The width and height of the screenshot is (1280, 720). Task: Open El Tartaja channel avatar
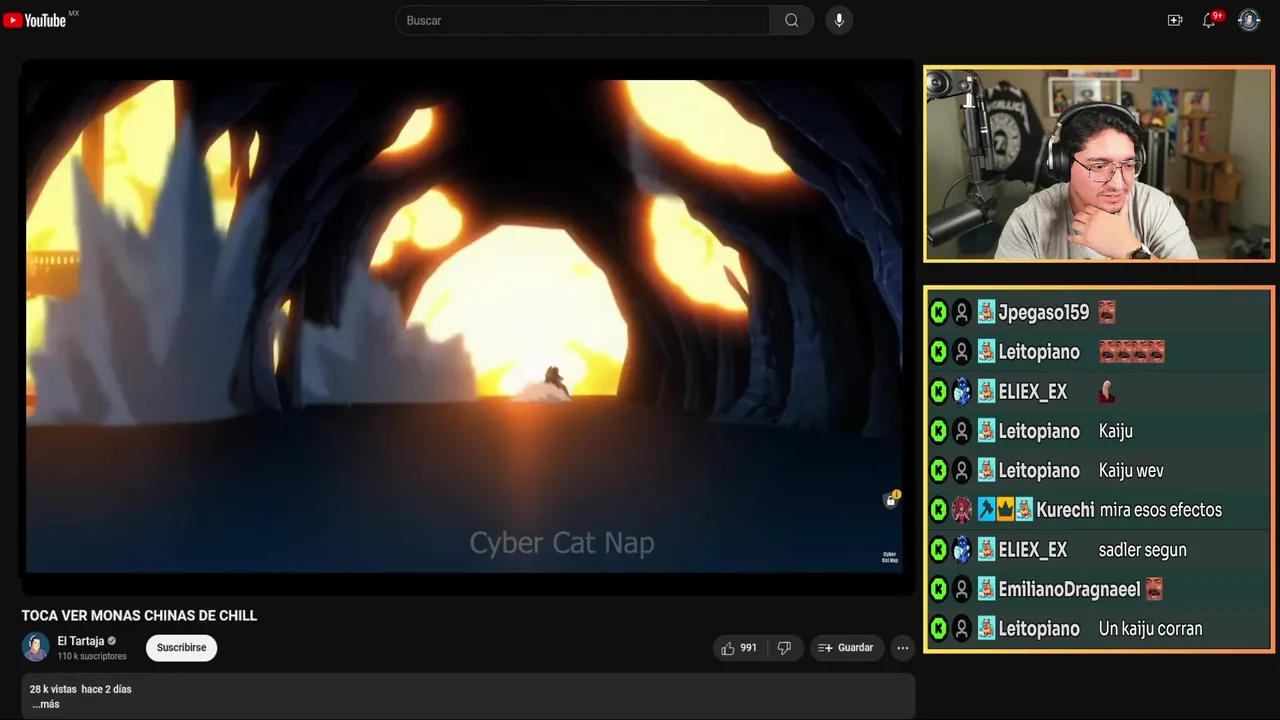[x=36, y=647]
